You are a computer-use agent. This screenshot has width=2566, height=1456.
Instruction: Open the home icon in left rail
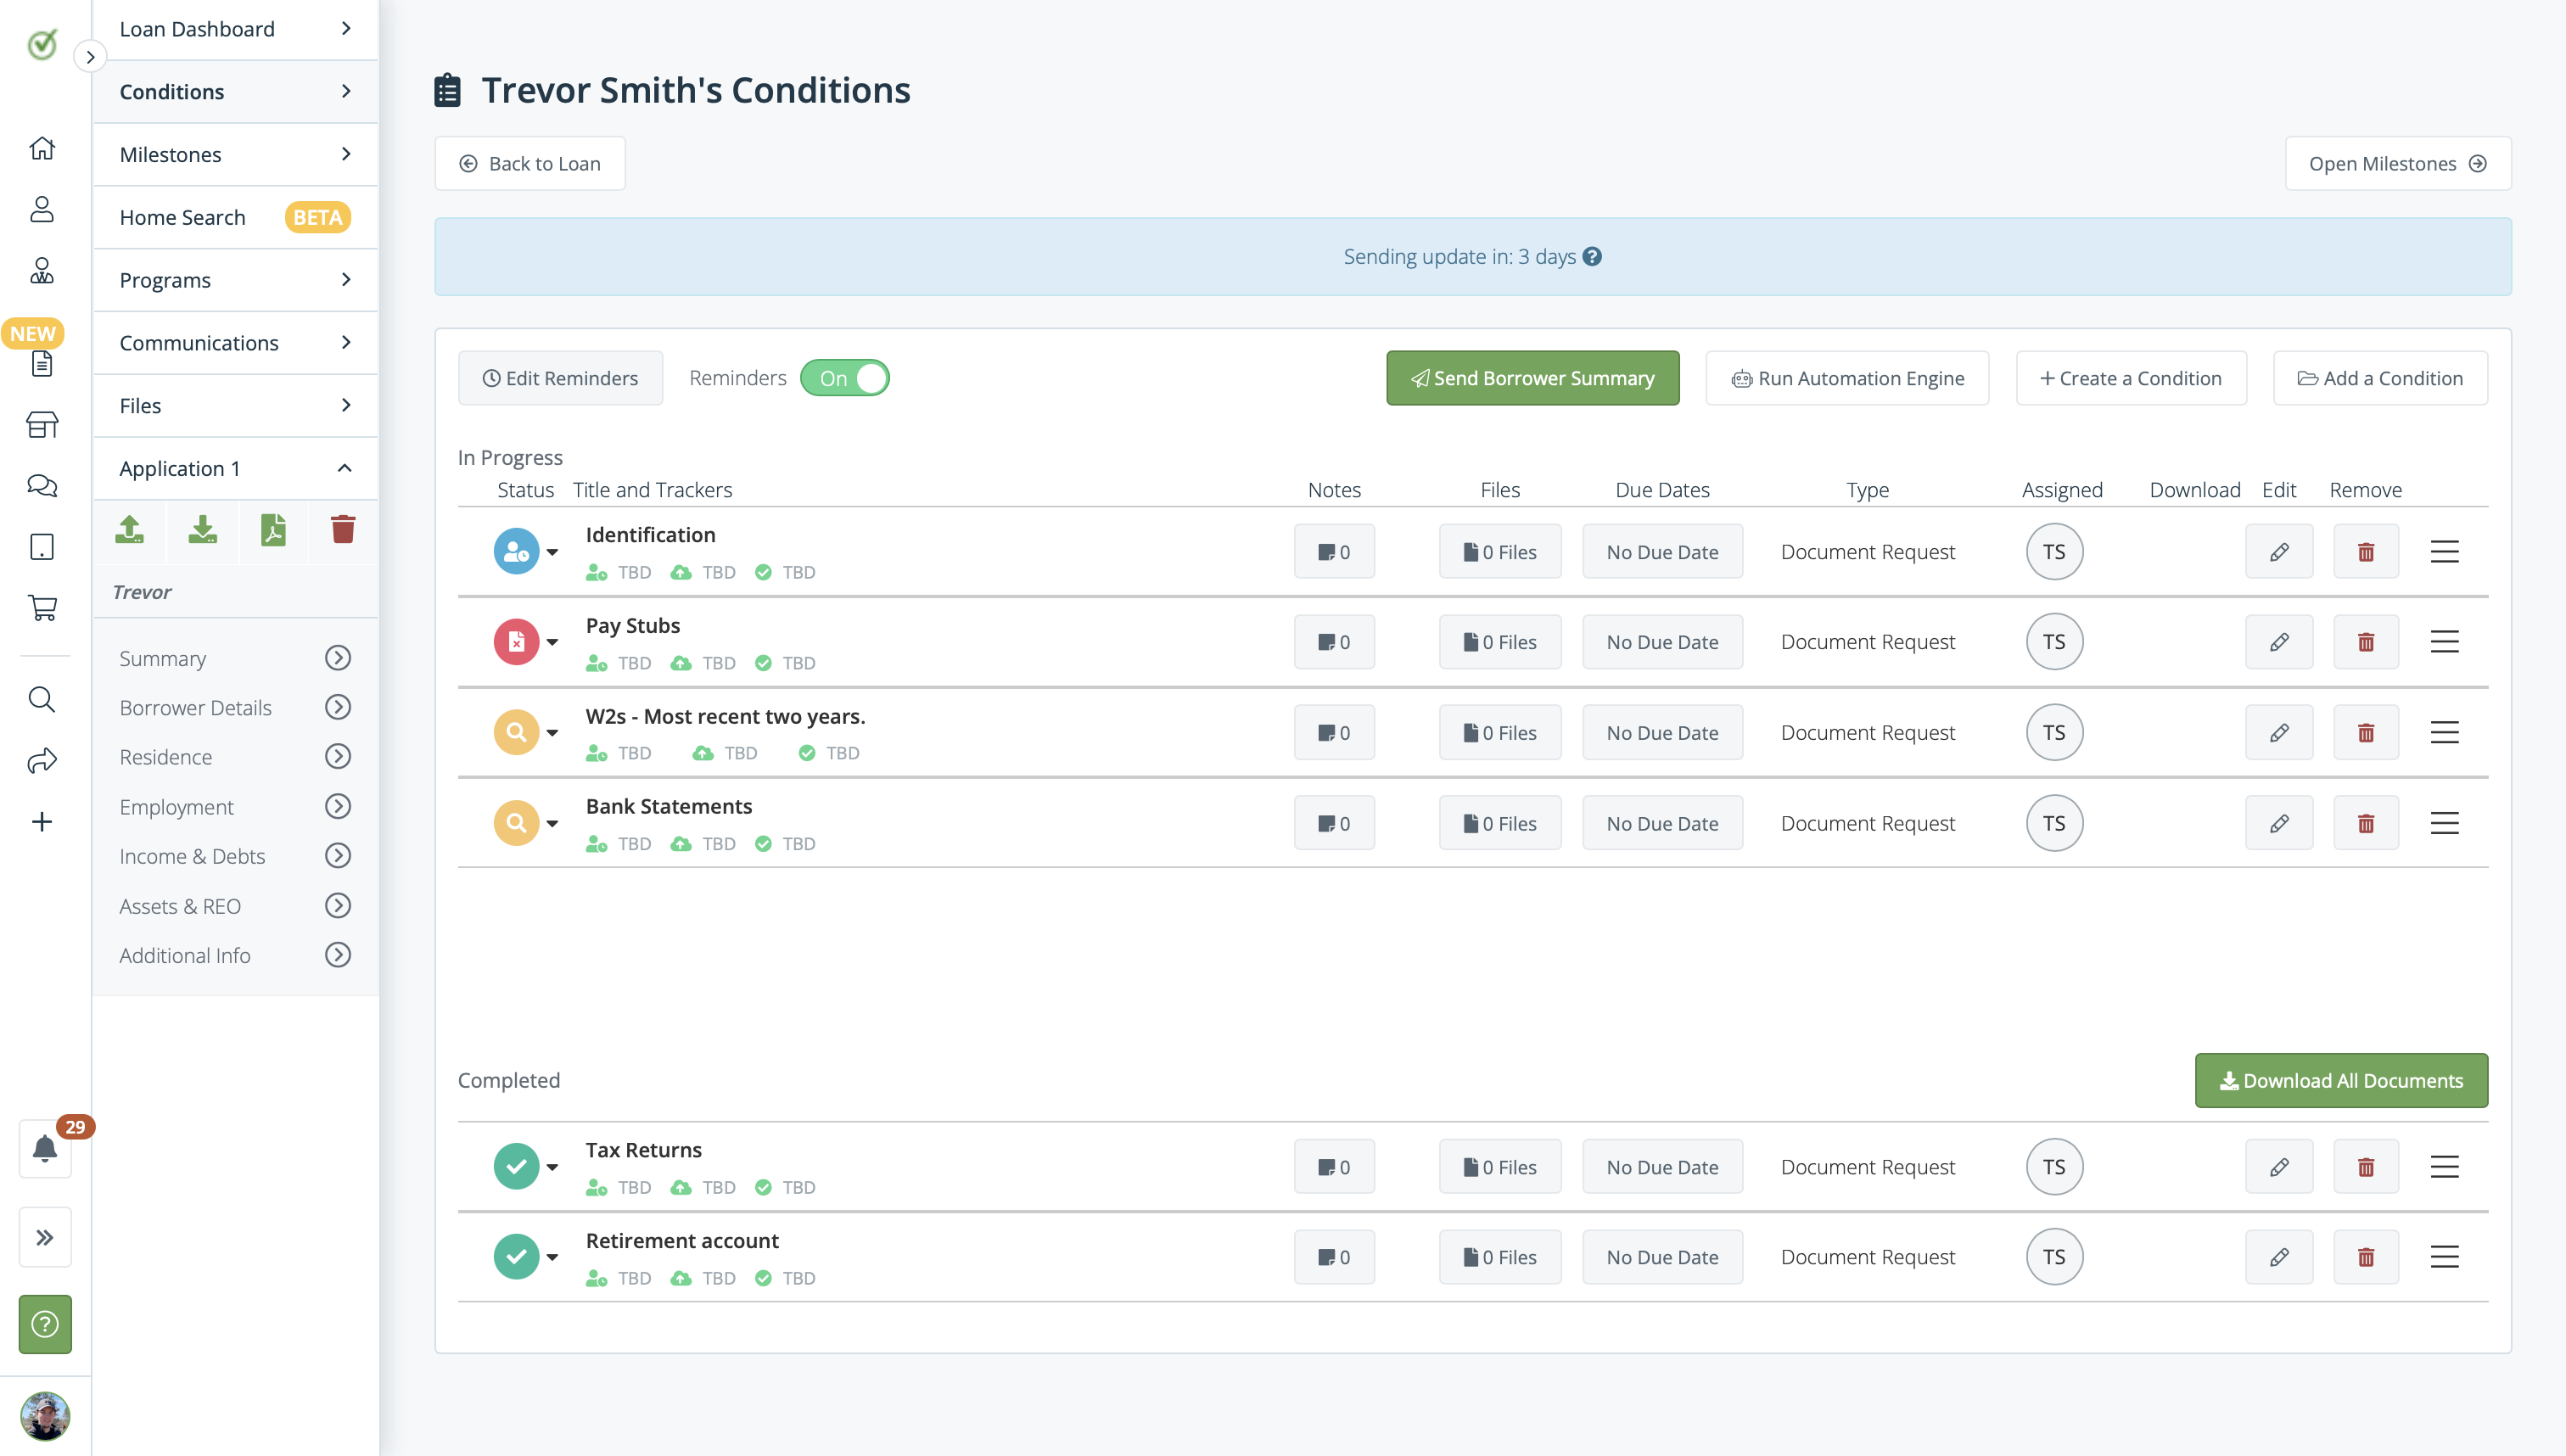(x=42, y=148)
